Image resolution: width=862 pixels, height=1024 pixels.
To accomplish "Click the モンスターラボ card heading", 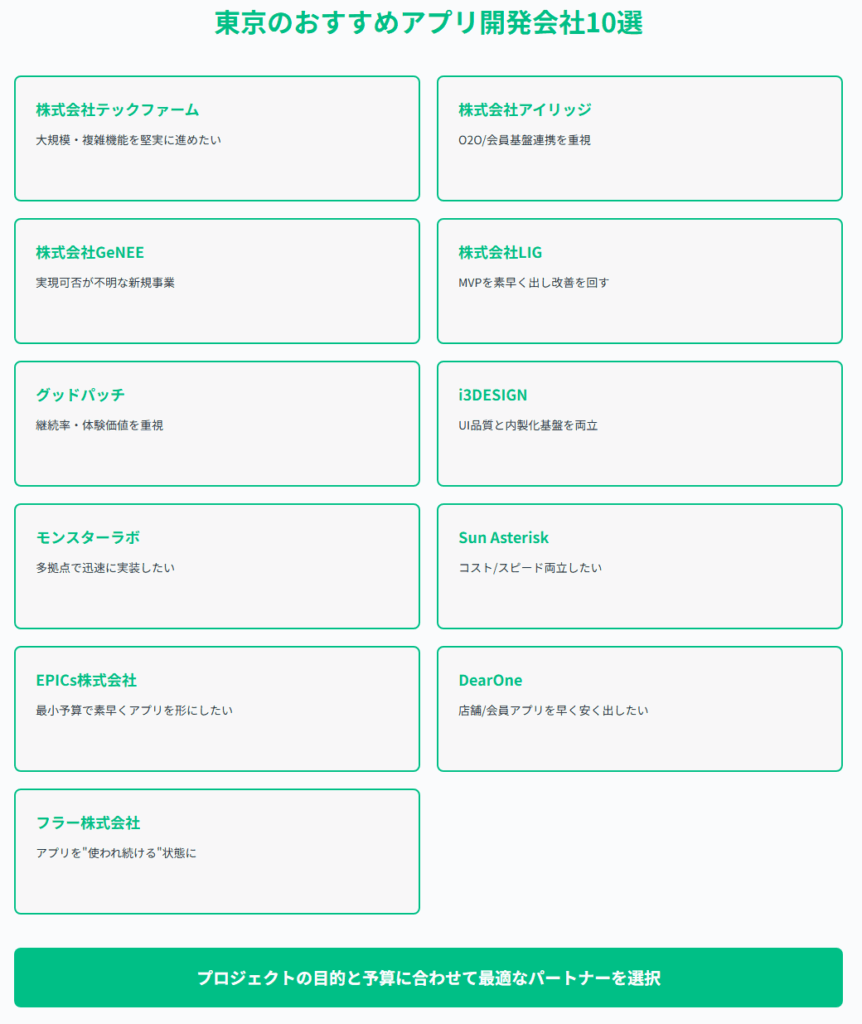I will tap(88, 538).
